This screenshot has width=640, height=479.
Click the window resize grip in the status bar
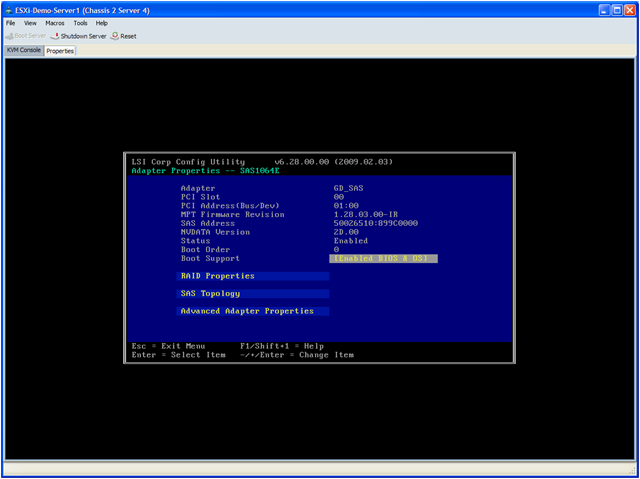[631, 470]
